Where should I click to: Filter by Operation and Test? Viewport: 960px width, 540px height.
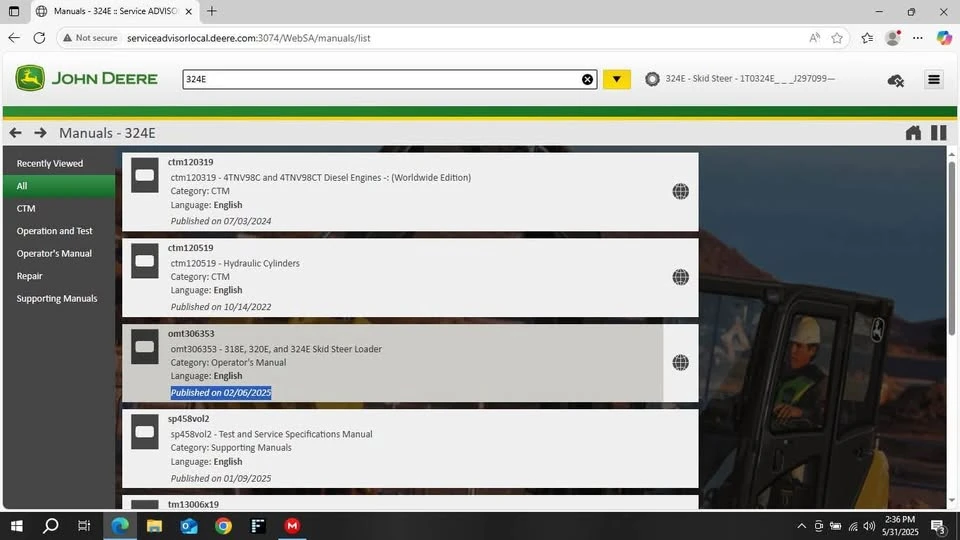coord(54,231)
